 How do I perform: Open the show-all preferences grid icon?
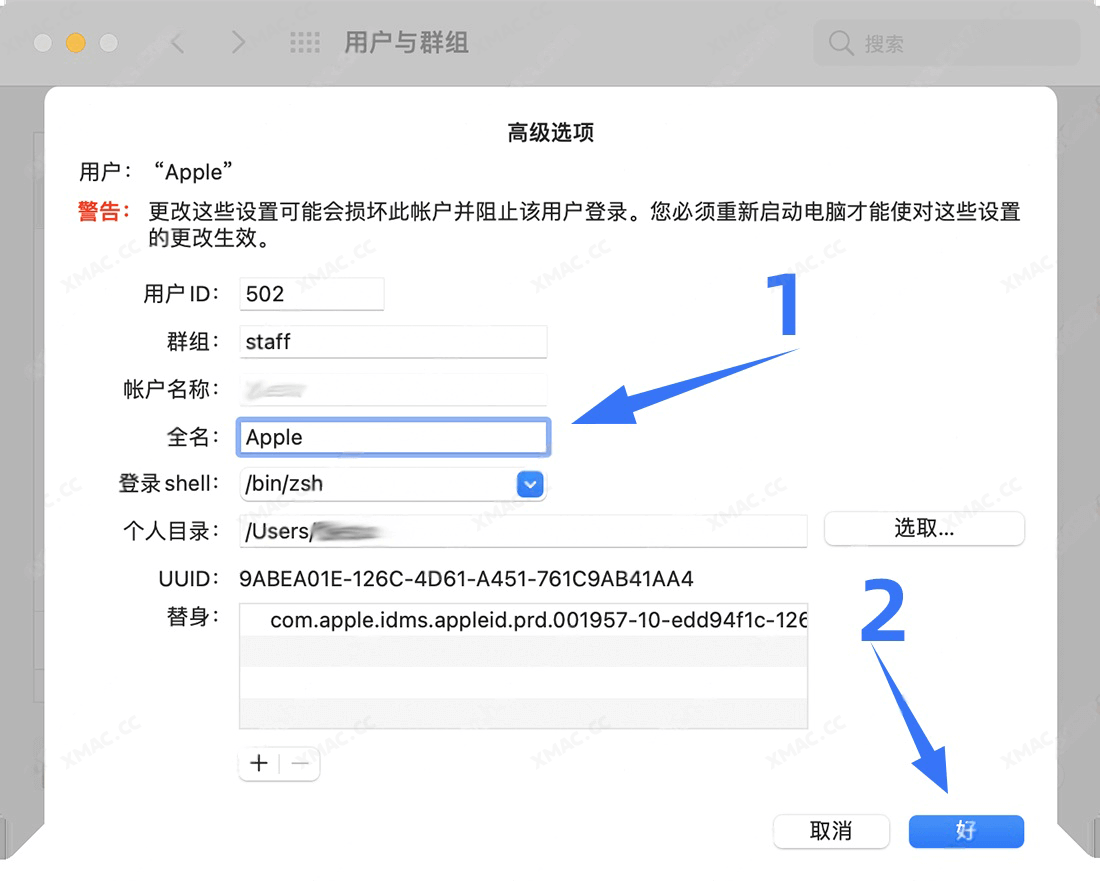point(305,43)
